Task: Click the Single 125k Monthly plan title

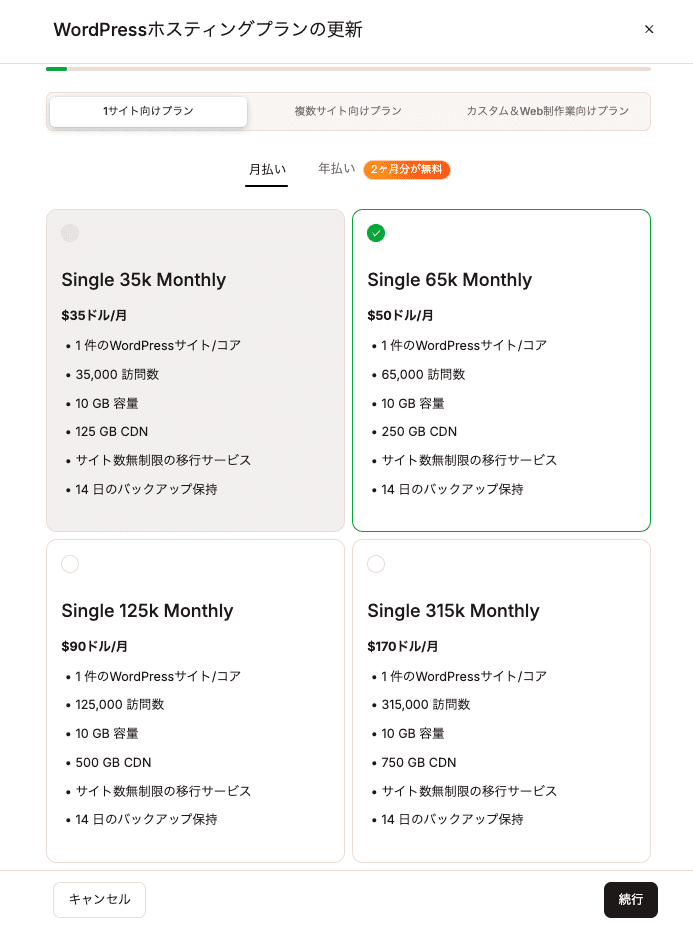Action: (x=147, y=611)
